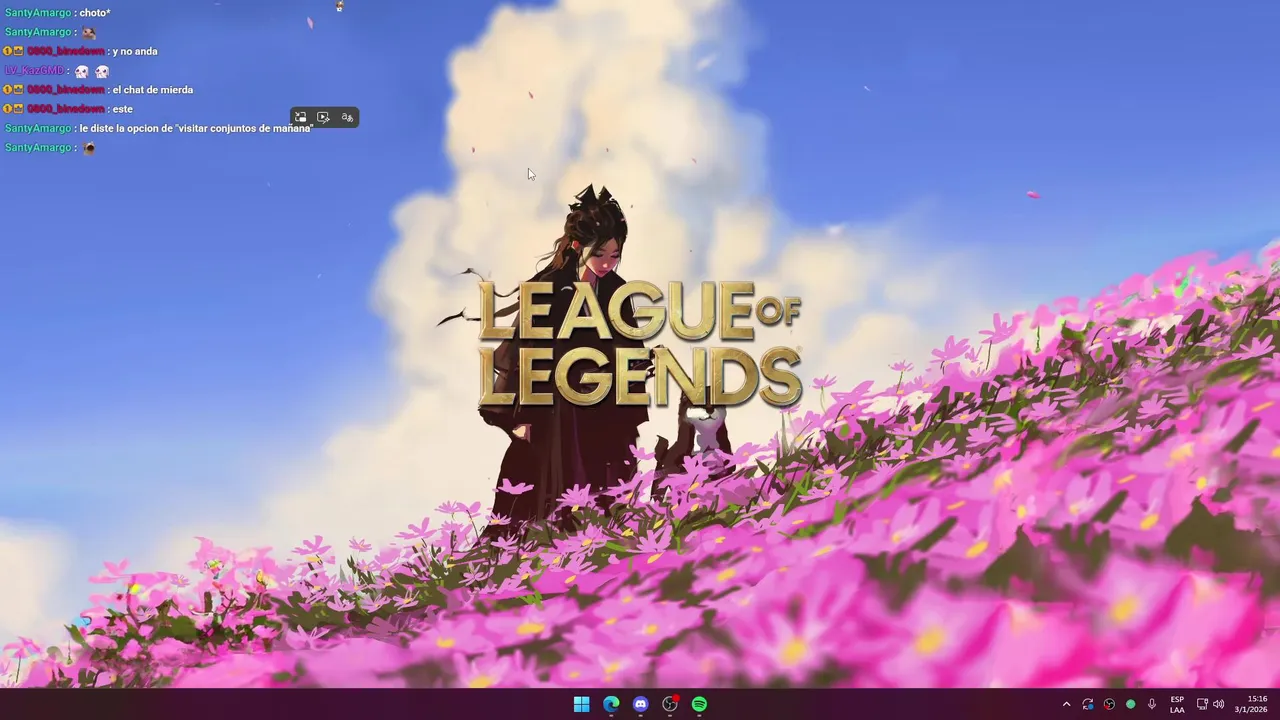Click the translate icon on the overlay toolbar
The width and height of the screenshot is (1280, 720).
[x=347, y=117]
